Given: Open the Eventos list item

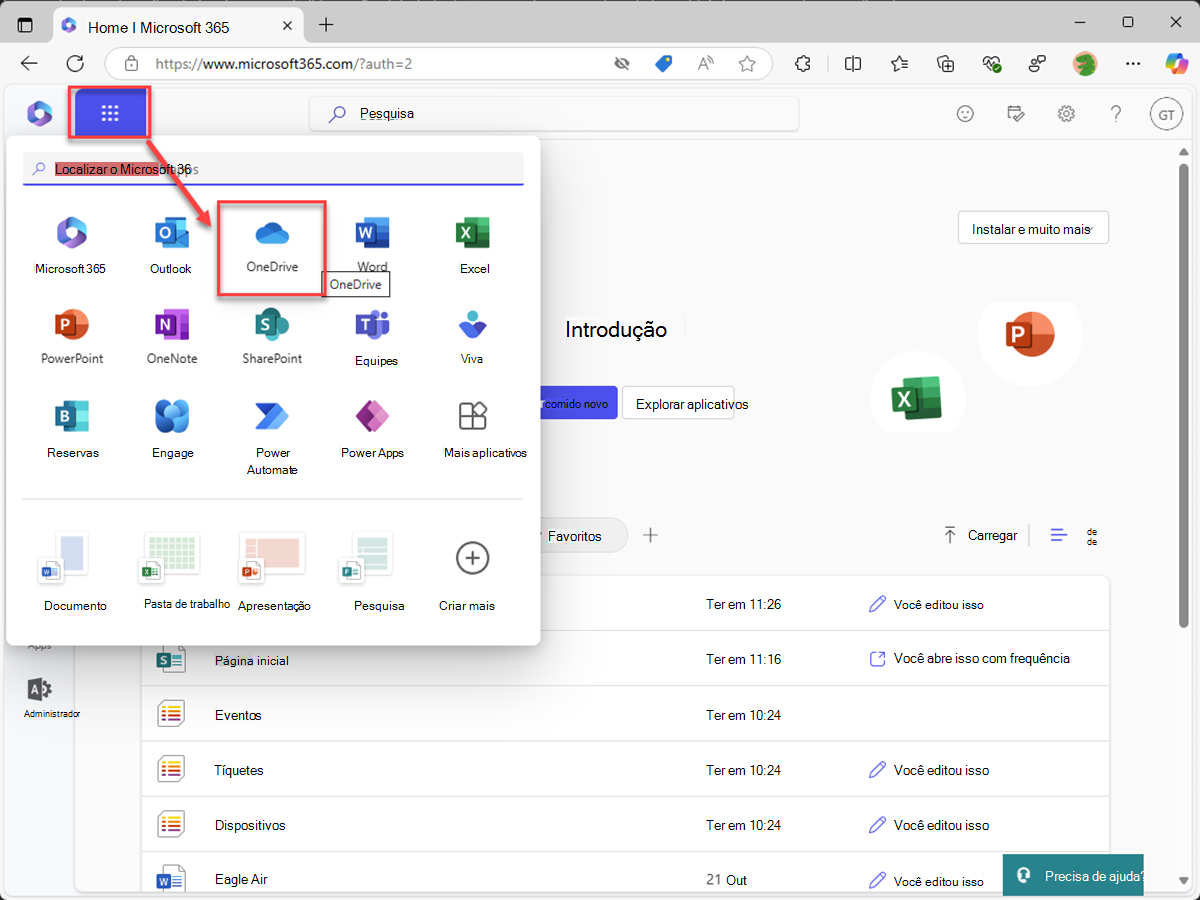Looking at the screenshot, I should click(x=625, y=714).
